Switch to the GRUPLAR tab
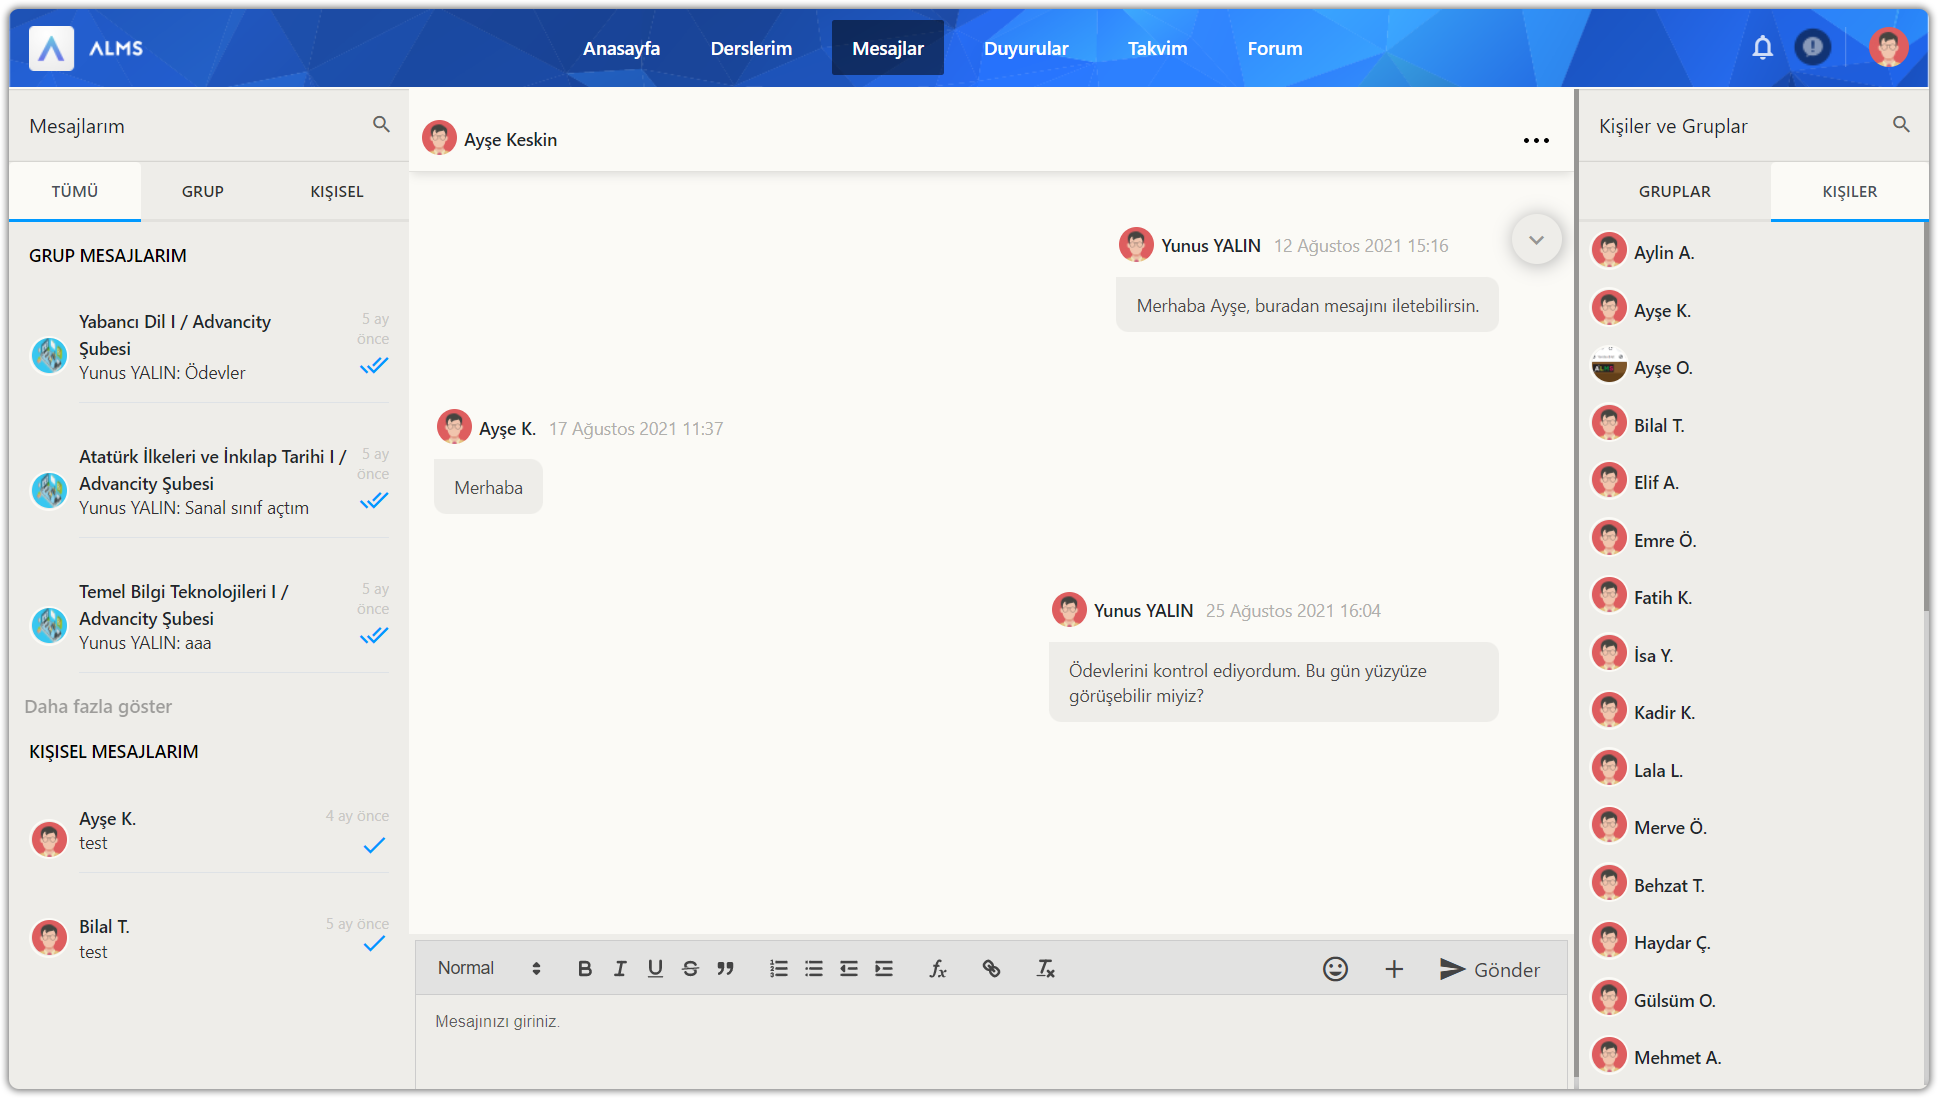 point(1674,192)
